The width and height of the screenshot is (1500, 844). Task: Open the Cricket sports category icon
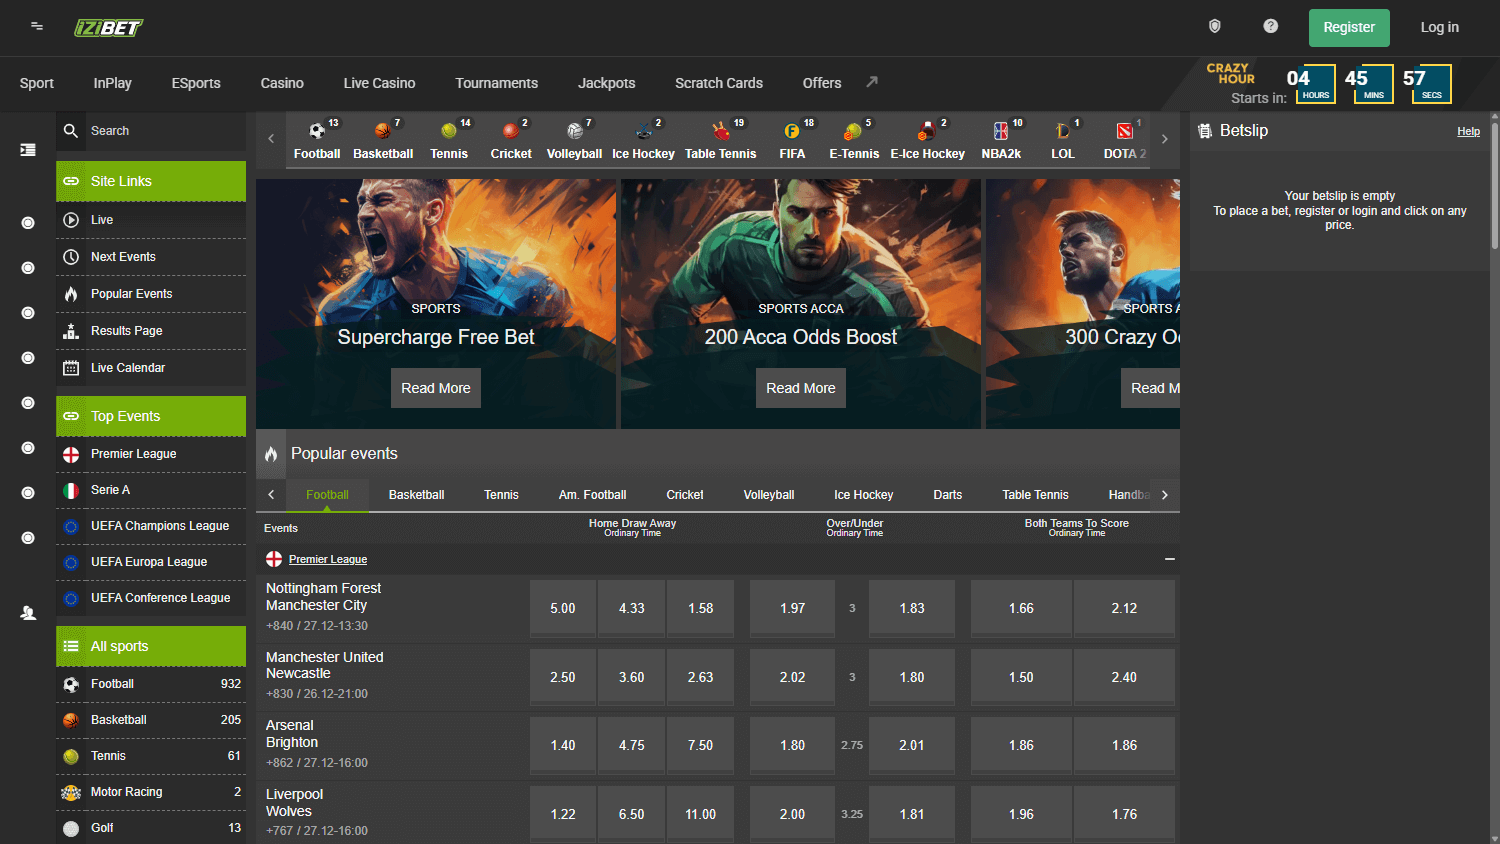511,138
